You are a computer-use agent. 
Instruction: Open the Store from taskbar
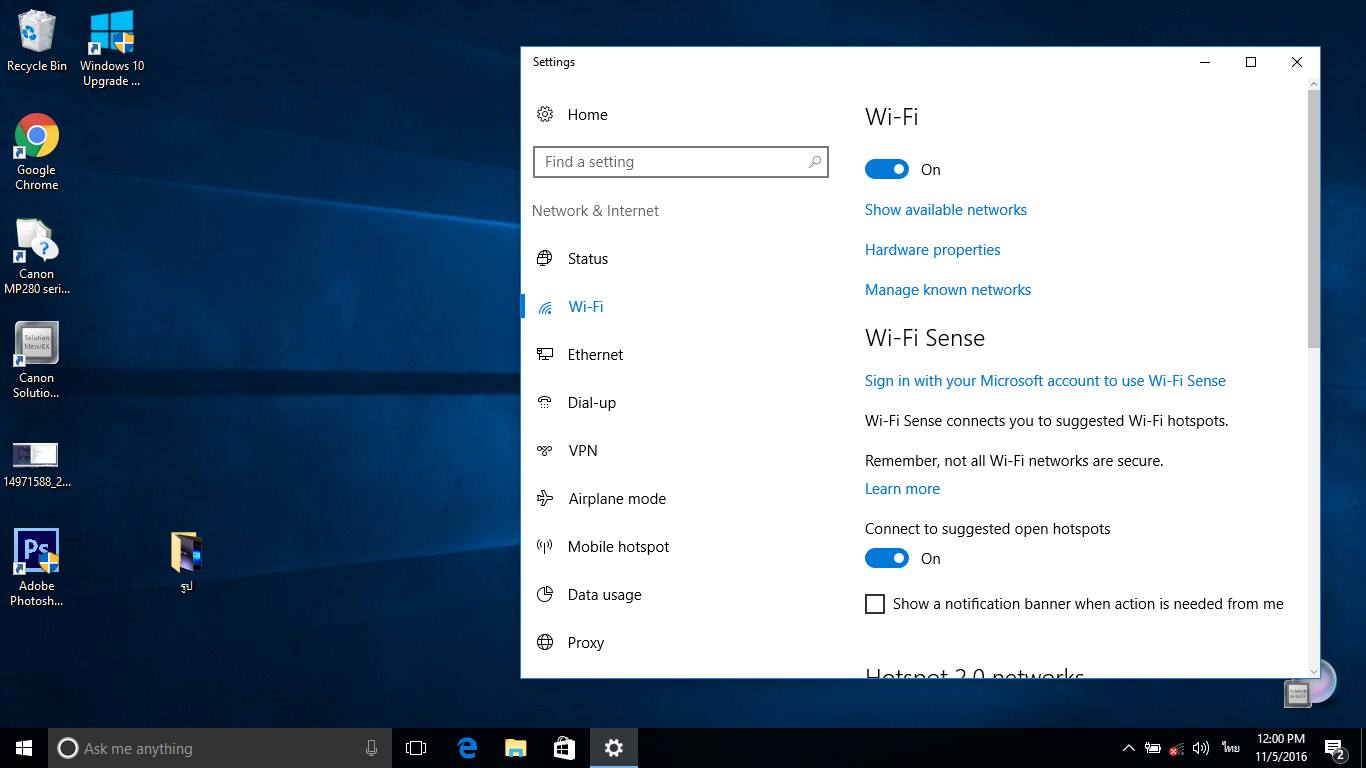tap(564, 748)
